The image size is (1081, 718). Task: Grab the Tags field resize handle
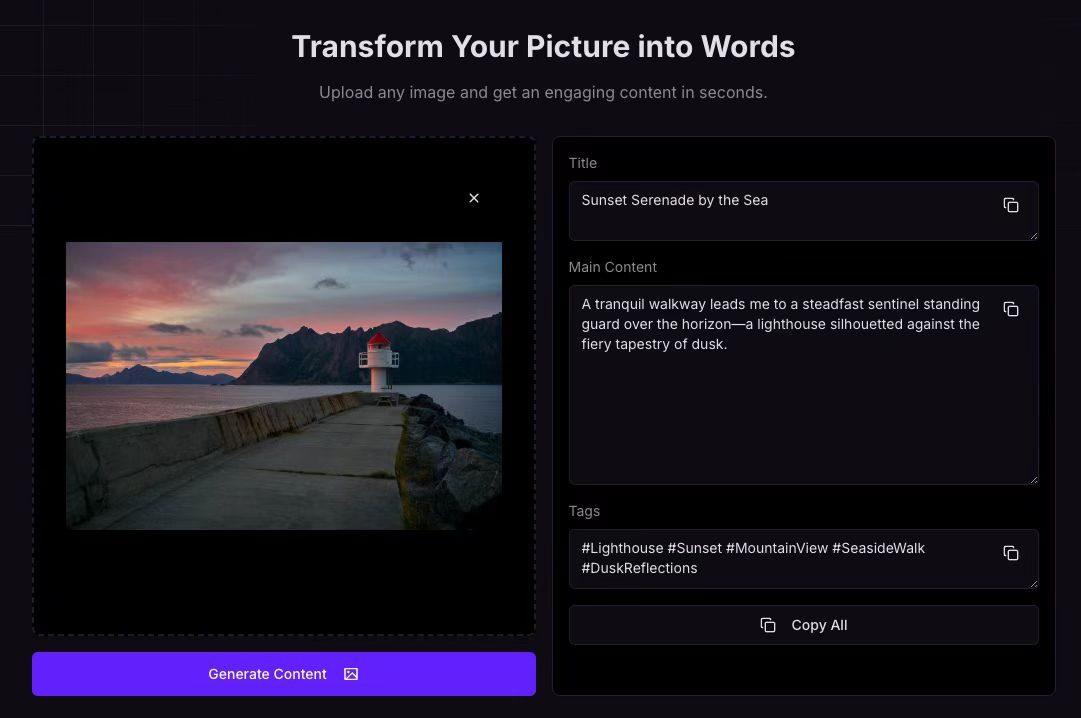click(x=1033, y=584)
